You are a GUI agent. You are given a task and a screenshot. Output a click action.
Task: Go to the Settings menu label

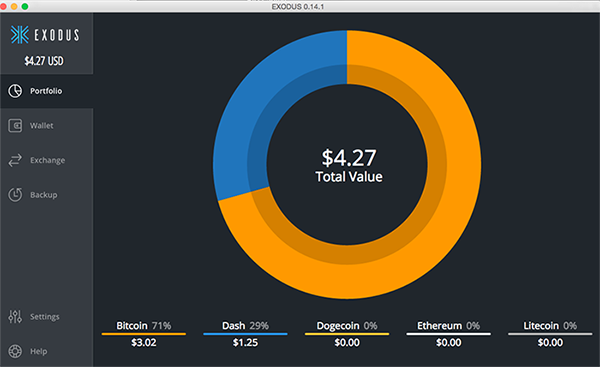pyautogui.click(x=45, y=317)
